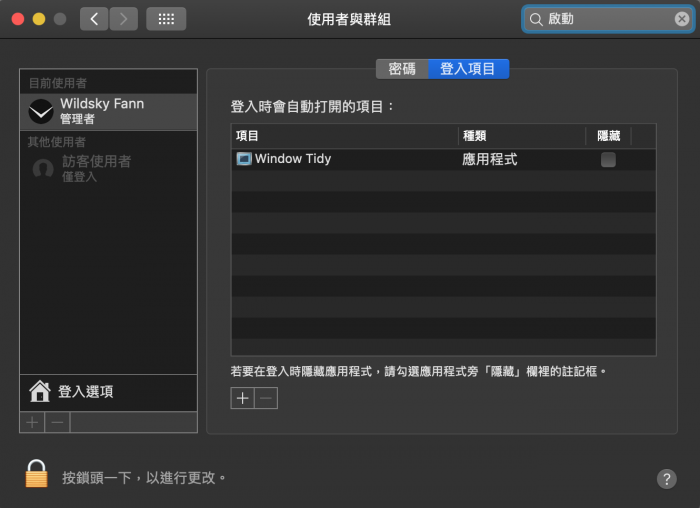Remove the login item with the minus button
This screenshot has width=700, height=508.
[x=265, y=398]
